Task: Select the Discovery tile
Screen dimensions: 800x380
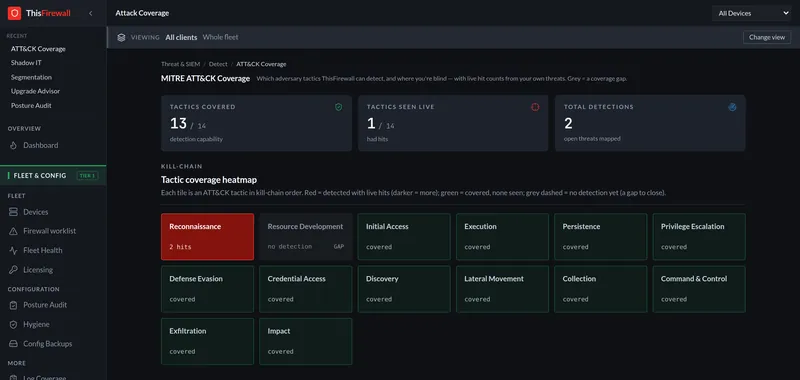Action: [404, 289]
